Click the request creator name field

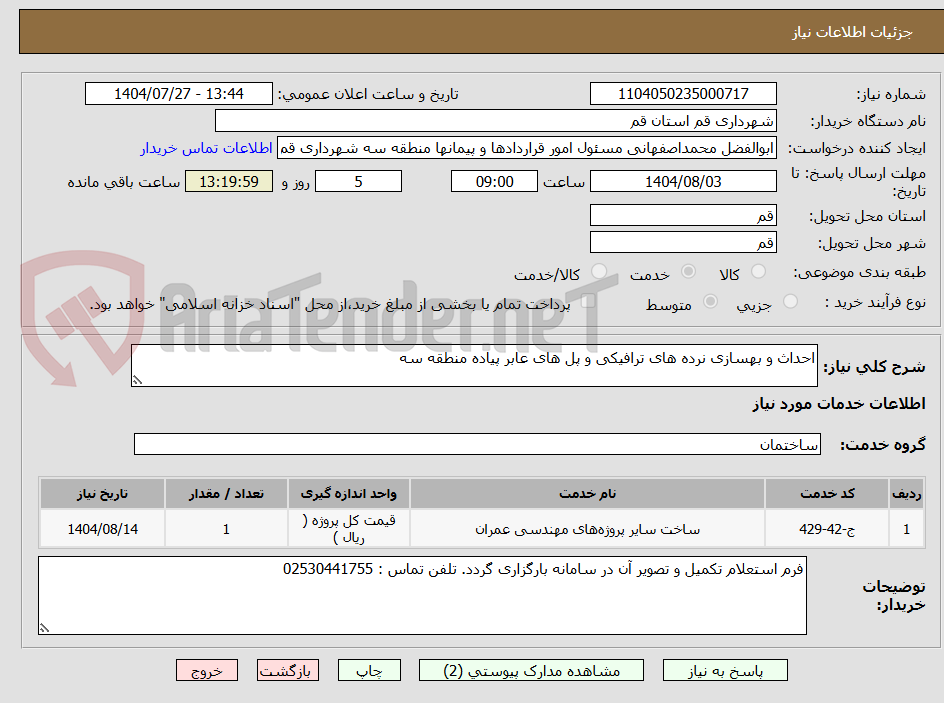coord(527,148)
